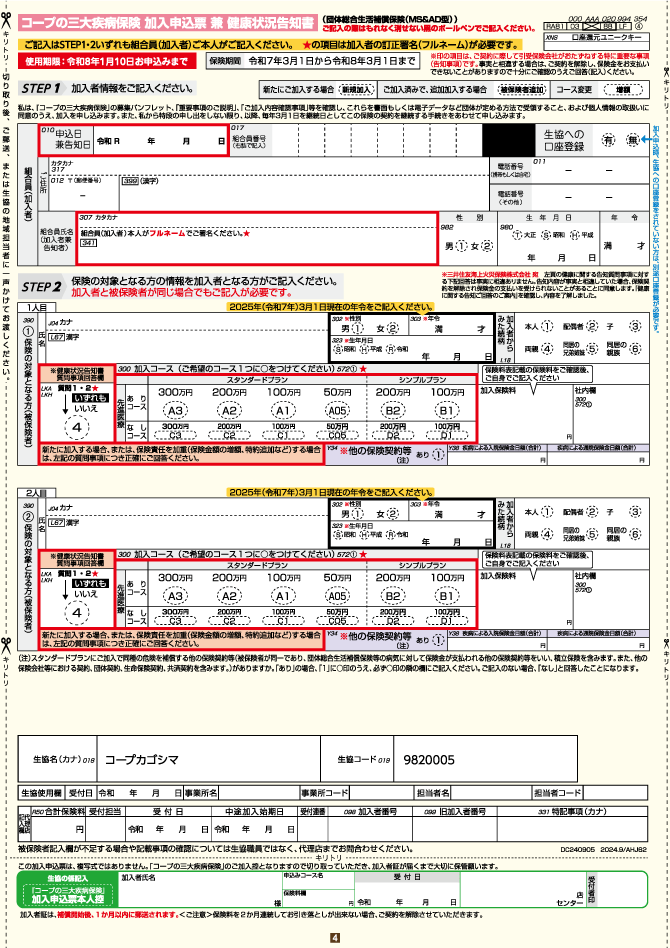
Task: Select 男 ① in the member 性別 box
Action: click(x=462, y=246)
